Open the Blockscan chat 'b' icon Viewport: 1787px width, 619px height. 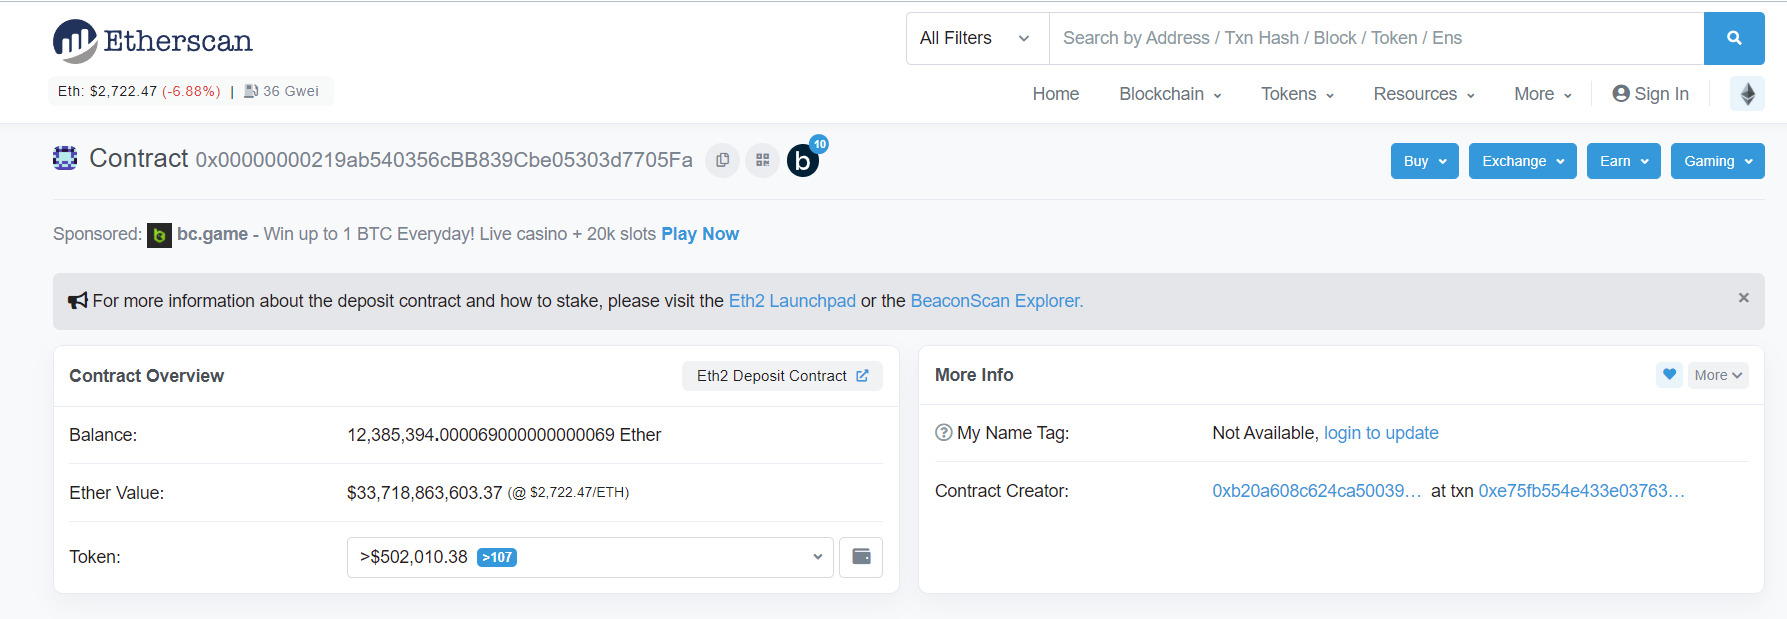tap(803, 160)
